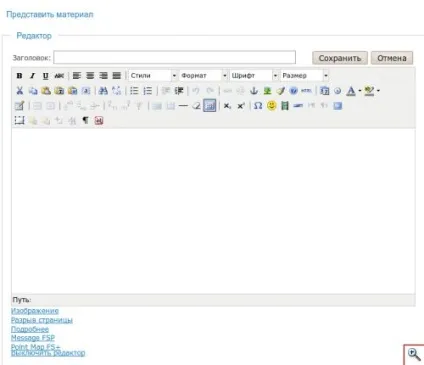Expand the background color picker arrow

[378, 91]
